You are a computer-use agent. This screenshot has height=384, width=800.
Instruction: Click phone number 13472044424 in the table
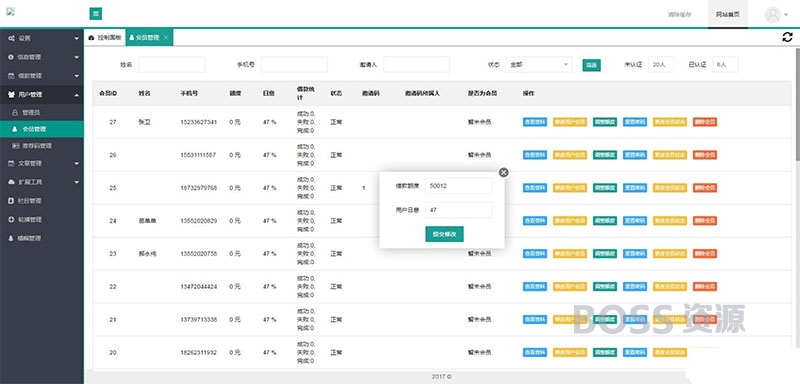click(x=198, y=287)
